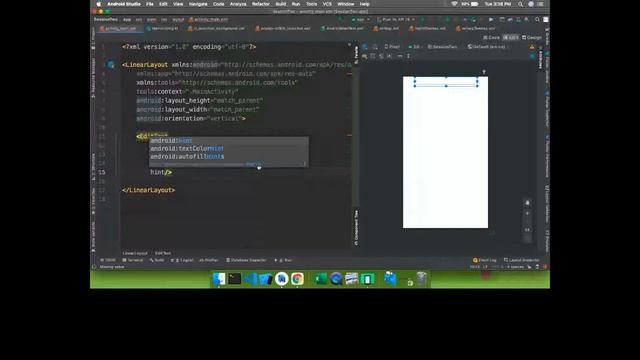Open Terminal from the Dock

coord(235,279)
